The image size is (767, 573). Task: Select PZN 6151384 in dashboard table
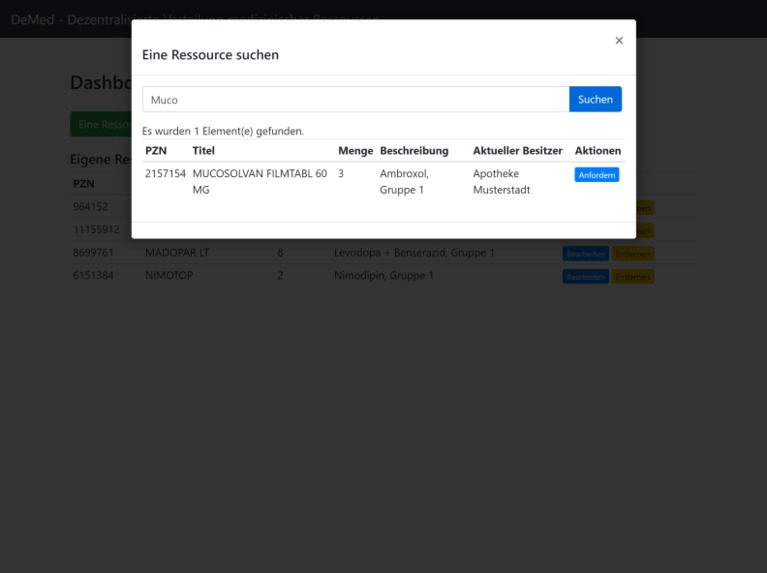click(x=93, y=275)
